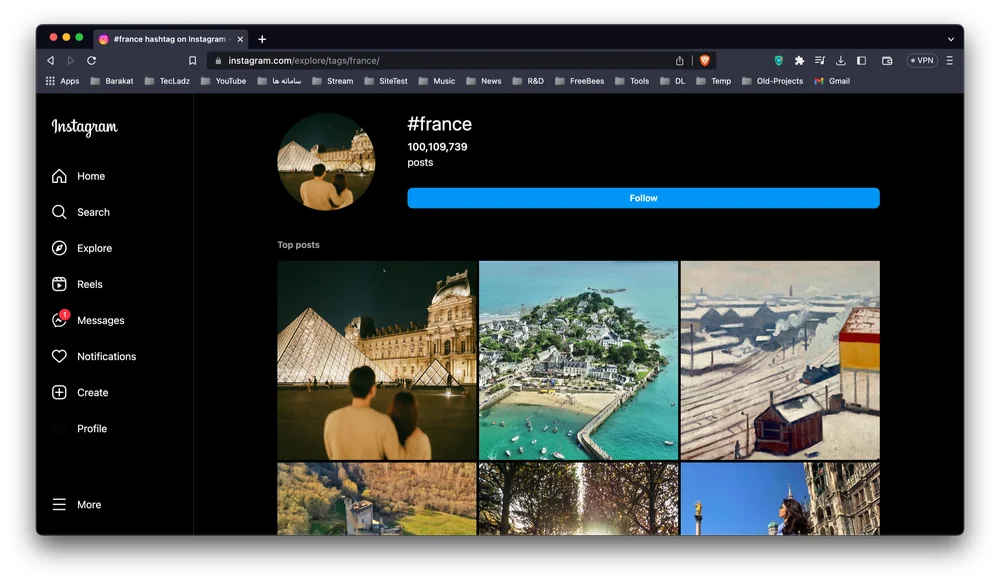
Task: Open the YouTube bookmarks folder
Action: pos(223,81)
